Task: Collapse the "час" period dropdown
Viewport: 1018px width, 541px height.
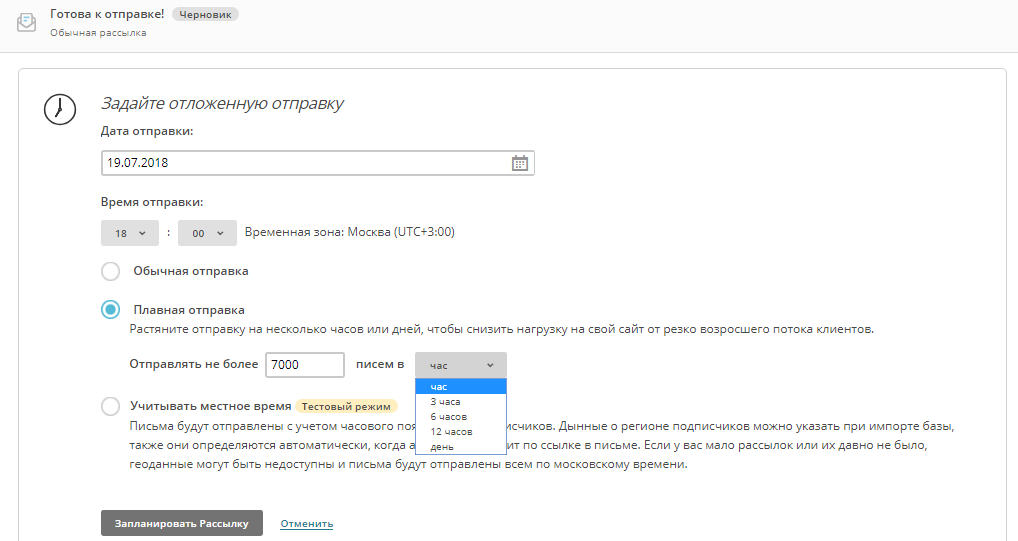Action: click(x=461, y=365)
